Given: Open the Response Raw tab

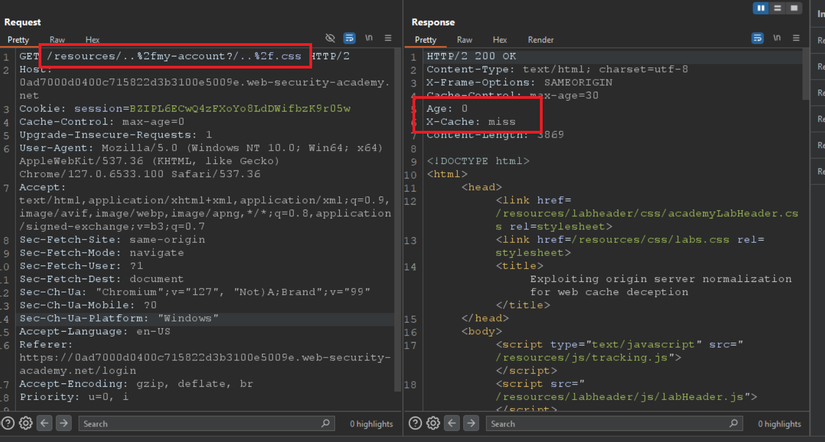Looking at the screenshot, I should [464, 40].
